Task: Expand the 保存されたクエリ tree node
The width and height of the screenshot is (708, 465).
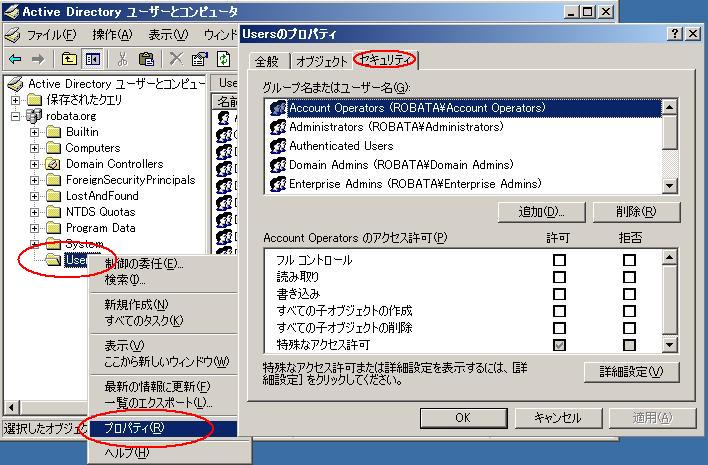Action: point(15,100)
